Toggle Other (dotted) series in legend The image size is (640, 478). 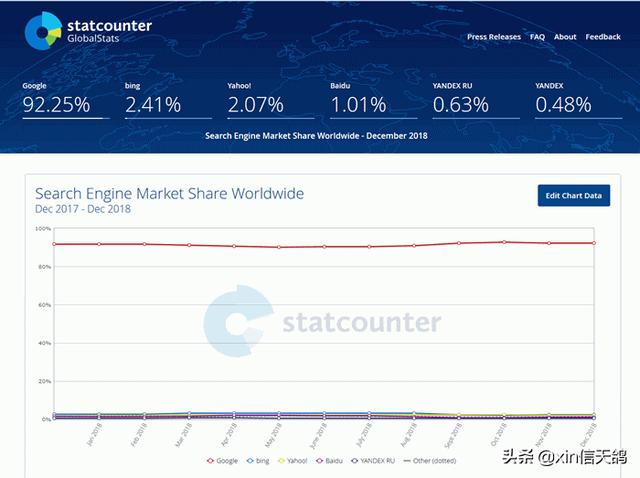point(430,460)
